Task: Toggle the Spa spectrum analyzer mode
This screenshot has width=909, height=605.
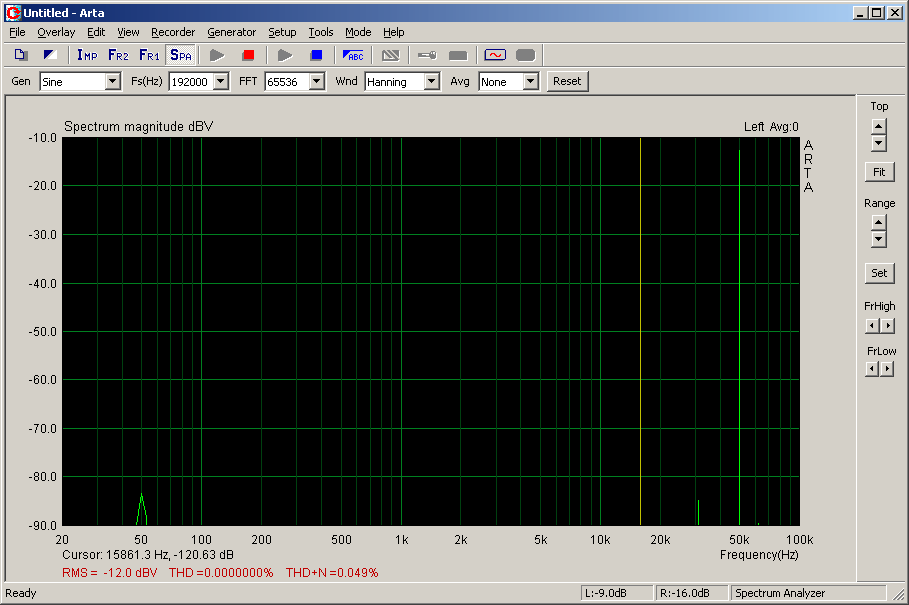Action: (180, 55)
